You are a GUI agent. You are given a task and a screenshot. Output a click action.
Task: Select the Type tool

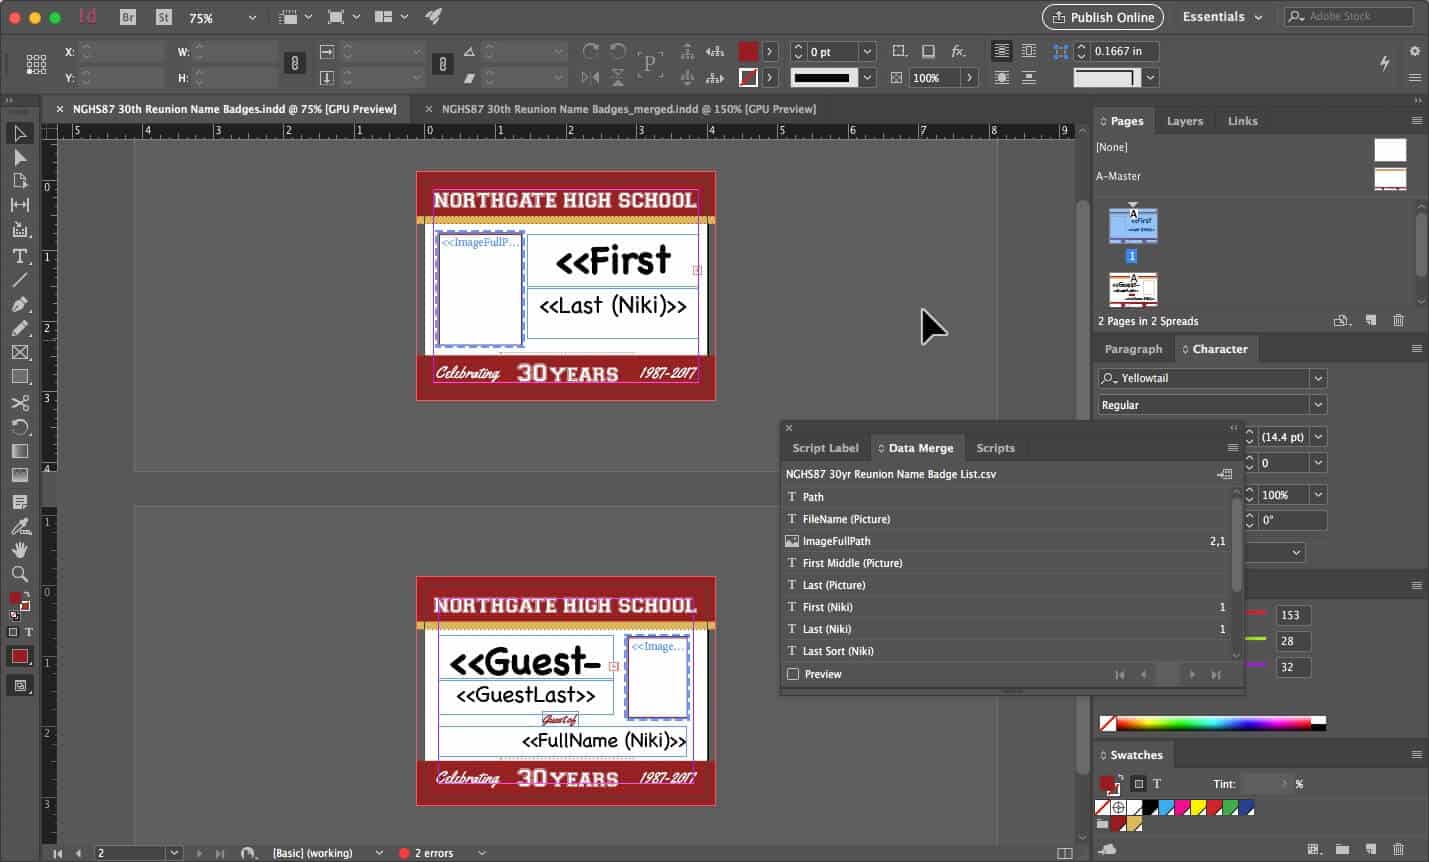pyautogui.click(x=20, y=256)
